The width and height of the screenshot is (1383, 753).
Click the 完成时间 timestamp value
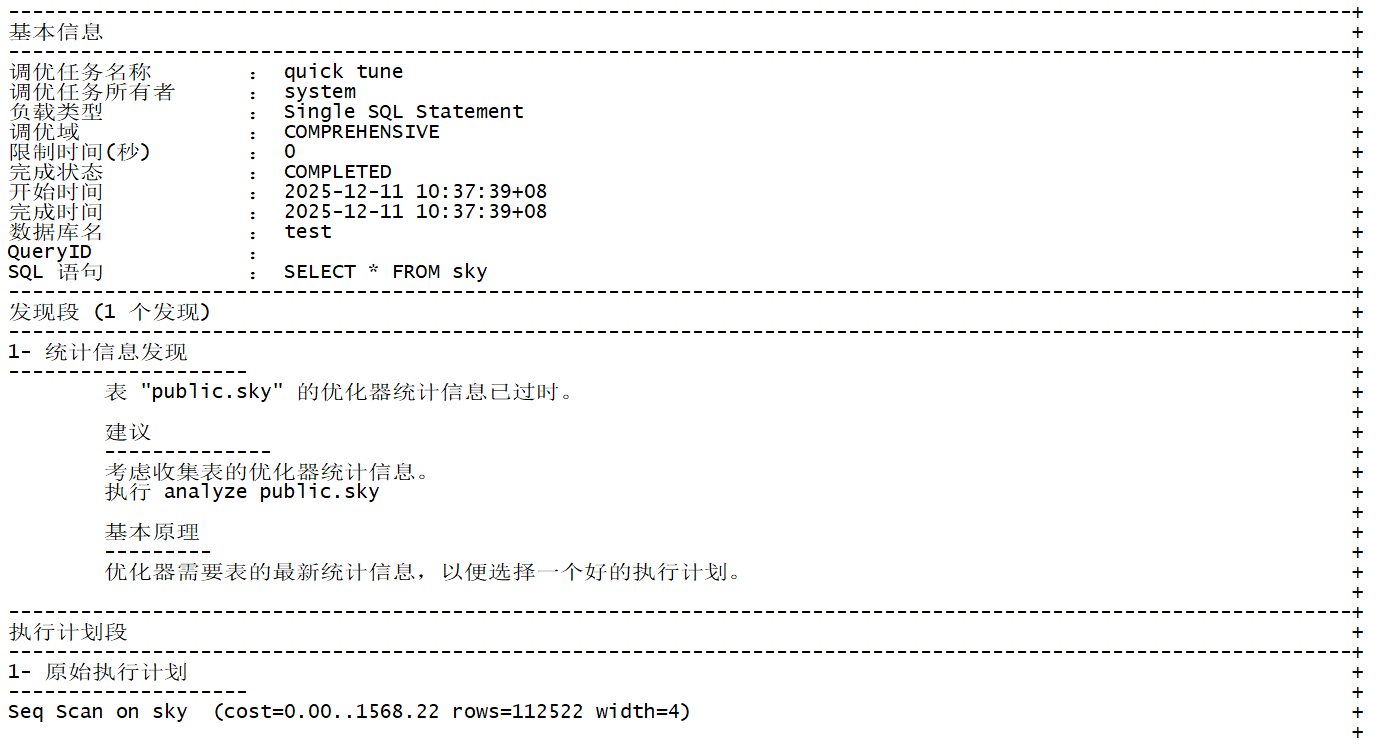click(x=415, y=212)
